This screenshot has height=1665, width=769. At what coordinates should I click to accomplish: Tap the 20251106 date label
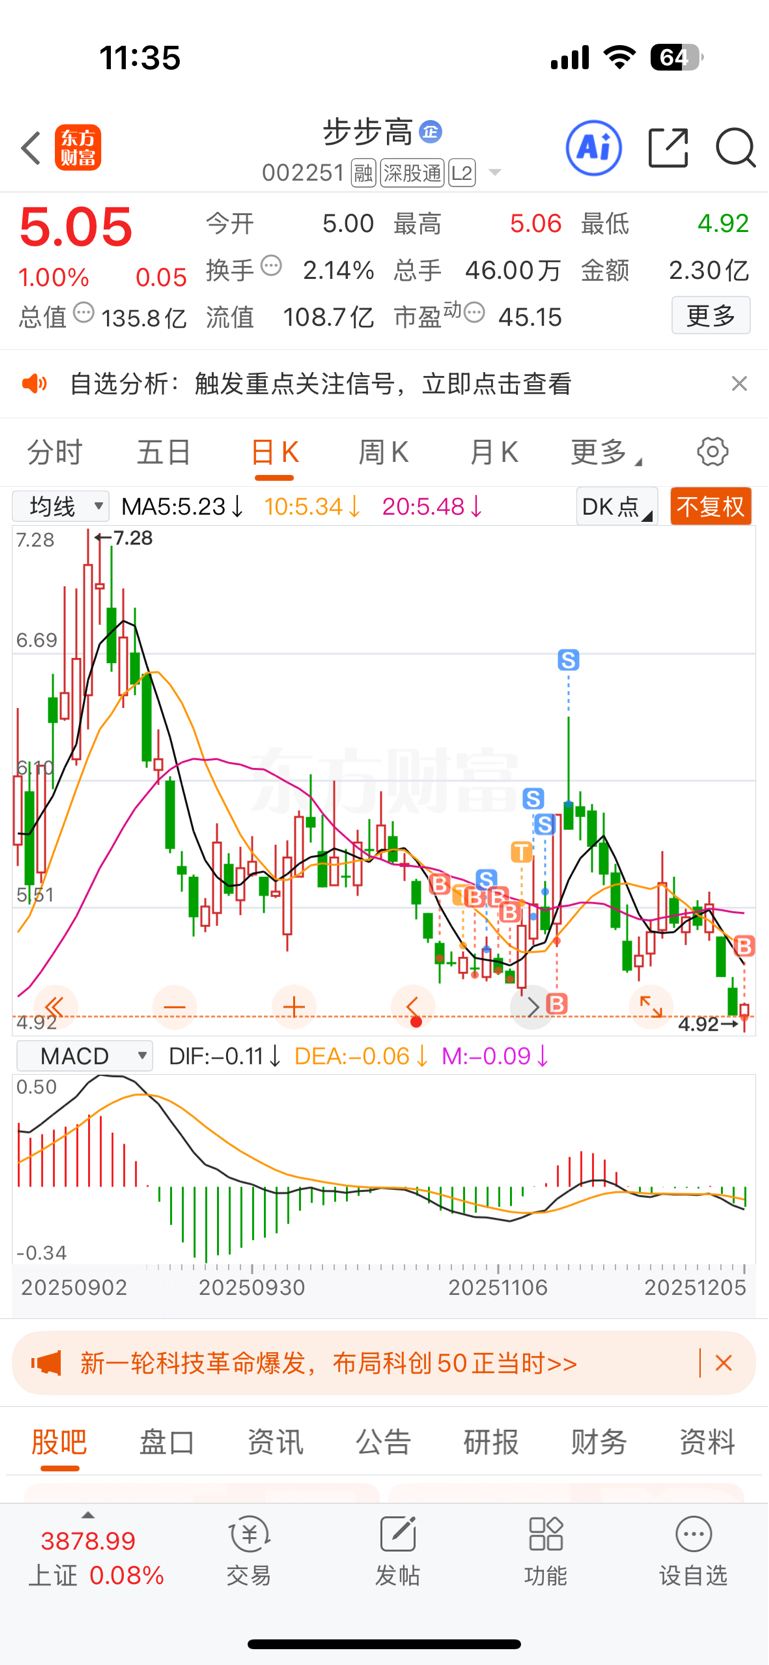tap(498, 1288)
